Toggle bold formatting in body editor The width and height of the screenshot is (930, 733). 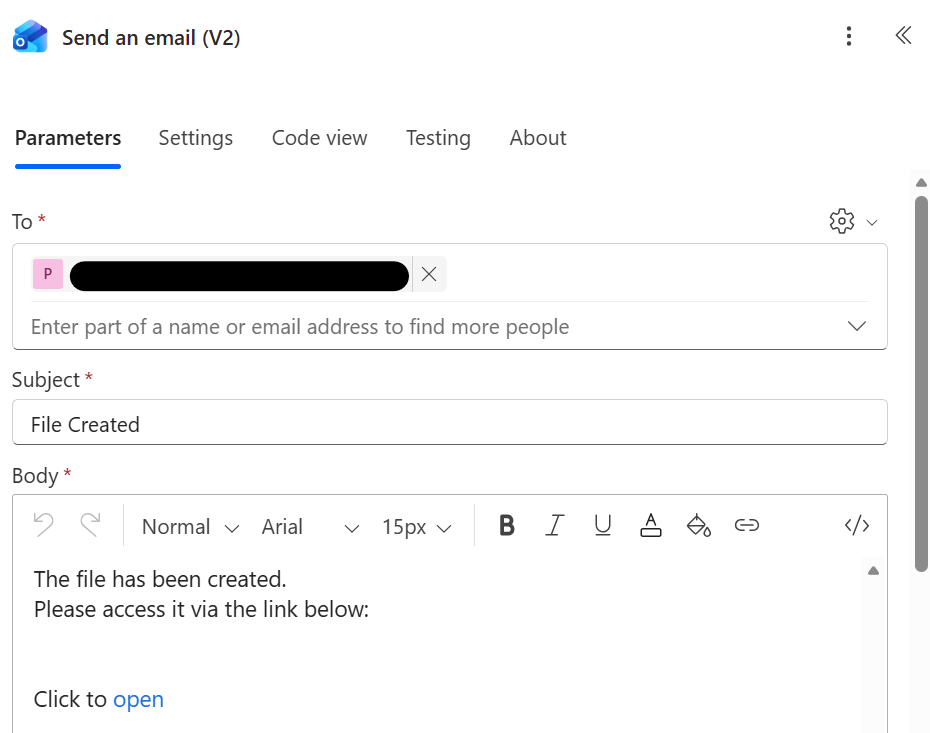[507, 526]
